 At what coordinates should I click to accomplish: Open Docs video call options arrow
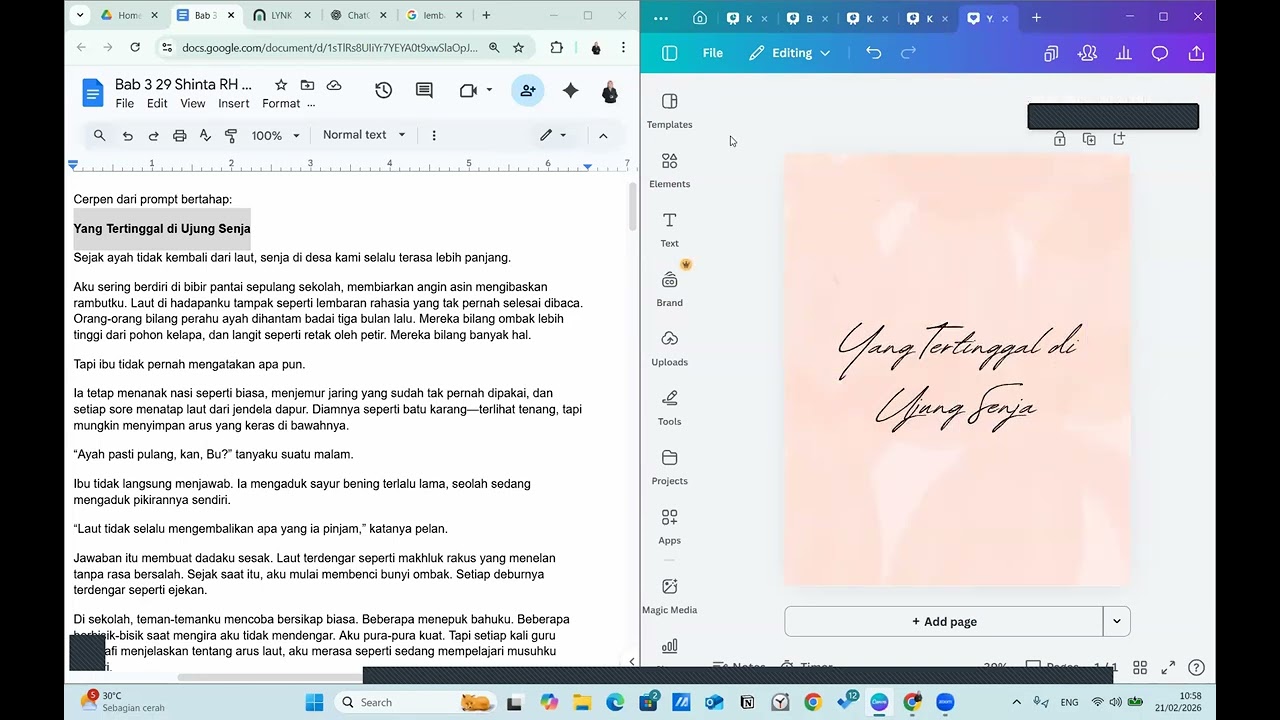489,91
